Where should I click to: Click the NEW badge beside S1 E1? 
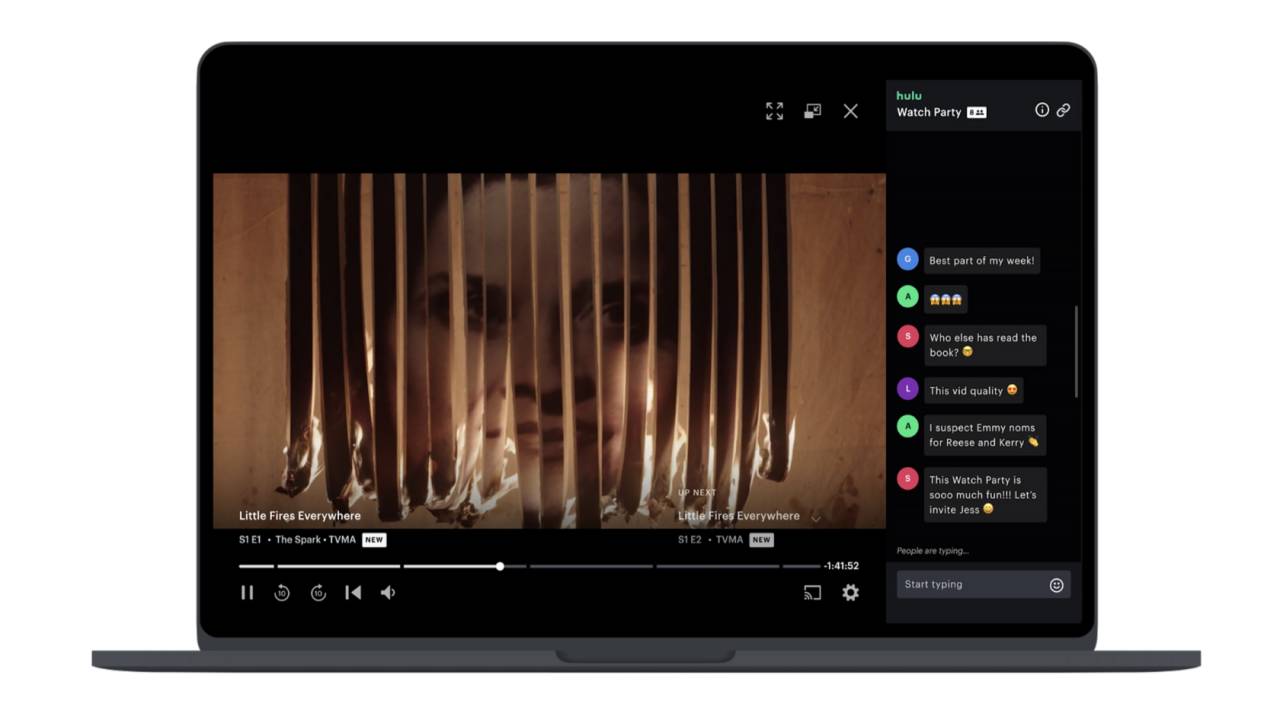click(374, 540)
